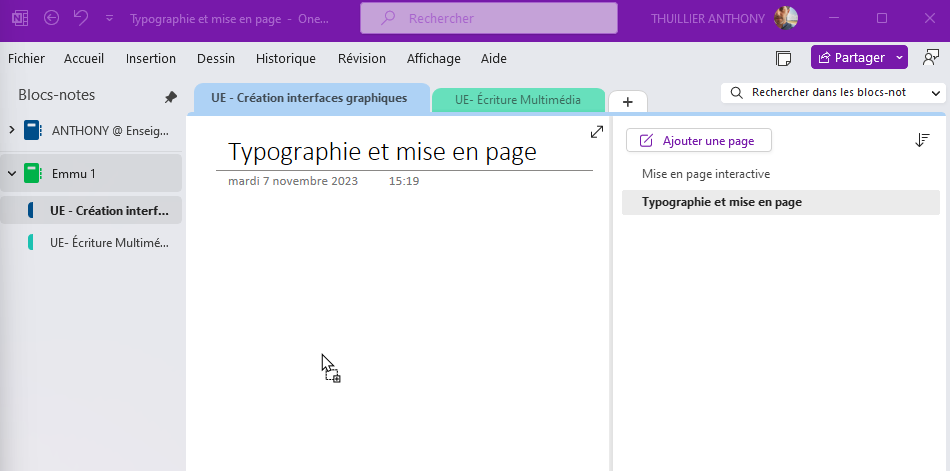Undo the last action with the undo icon
Screen dimensions: 950x471
[x=81, y=18]
